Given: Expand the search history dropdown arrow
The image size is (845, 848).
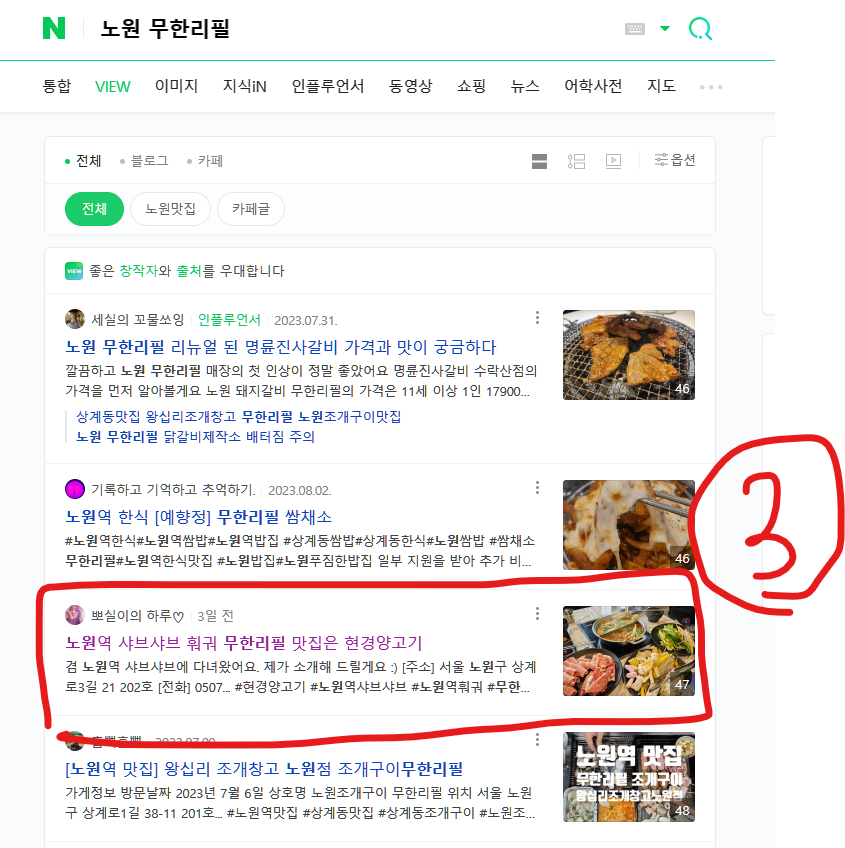Looking at the screenshot, I should coord(665,29).
